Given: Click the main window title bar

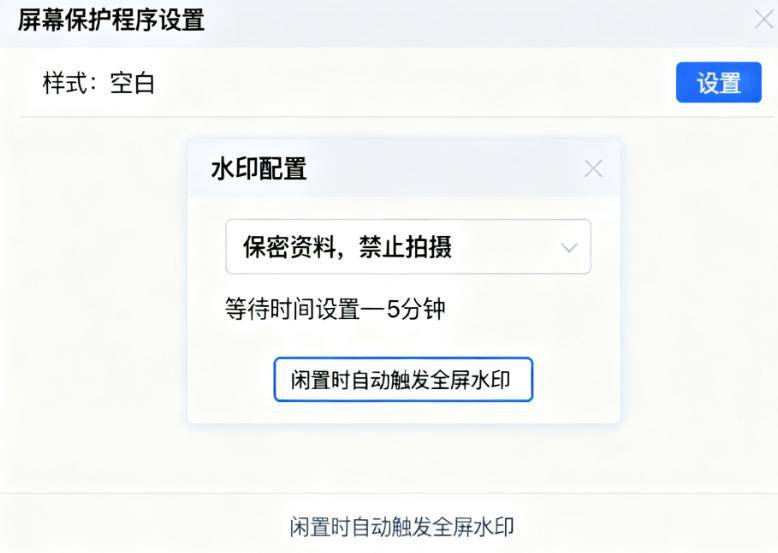Looking at the screenshot, I should point(450,19).
